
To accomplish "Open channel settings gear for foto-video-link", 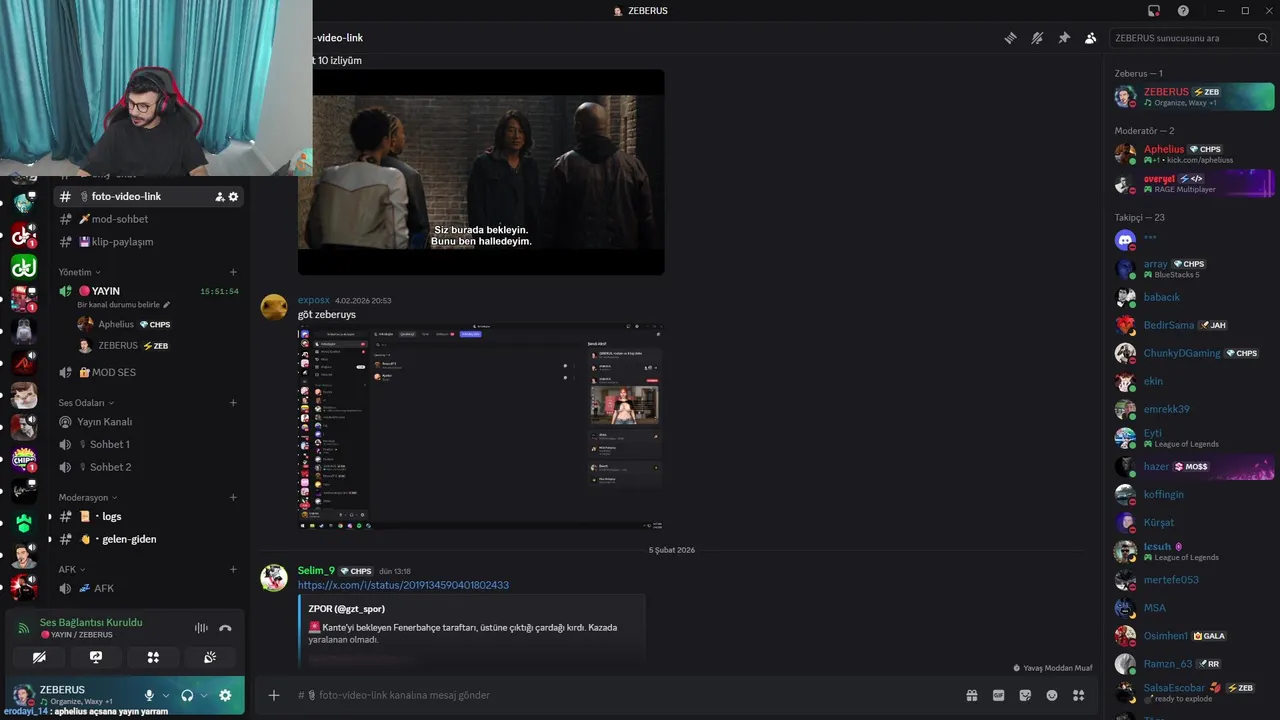I will [234, 197].
